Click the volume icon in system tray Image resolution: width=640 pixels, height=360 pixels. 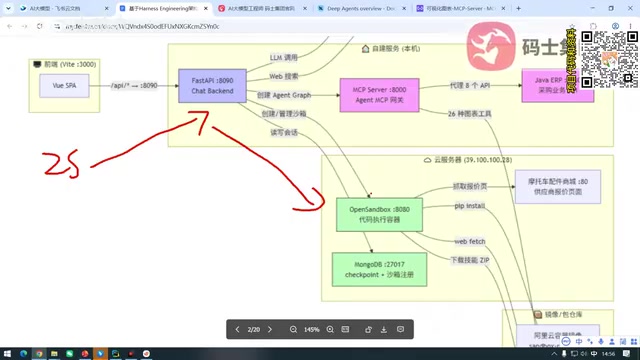[x=584, y=353]
